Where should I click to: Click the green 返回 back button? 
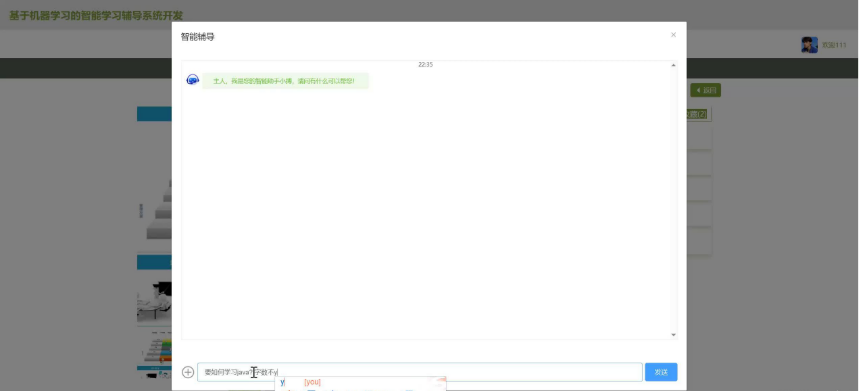(x=706, y=90)
